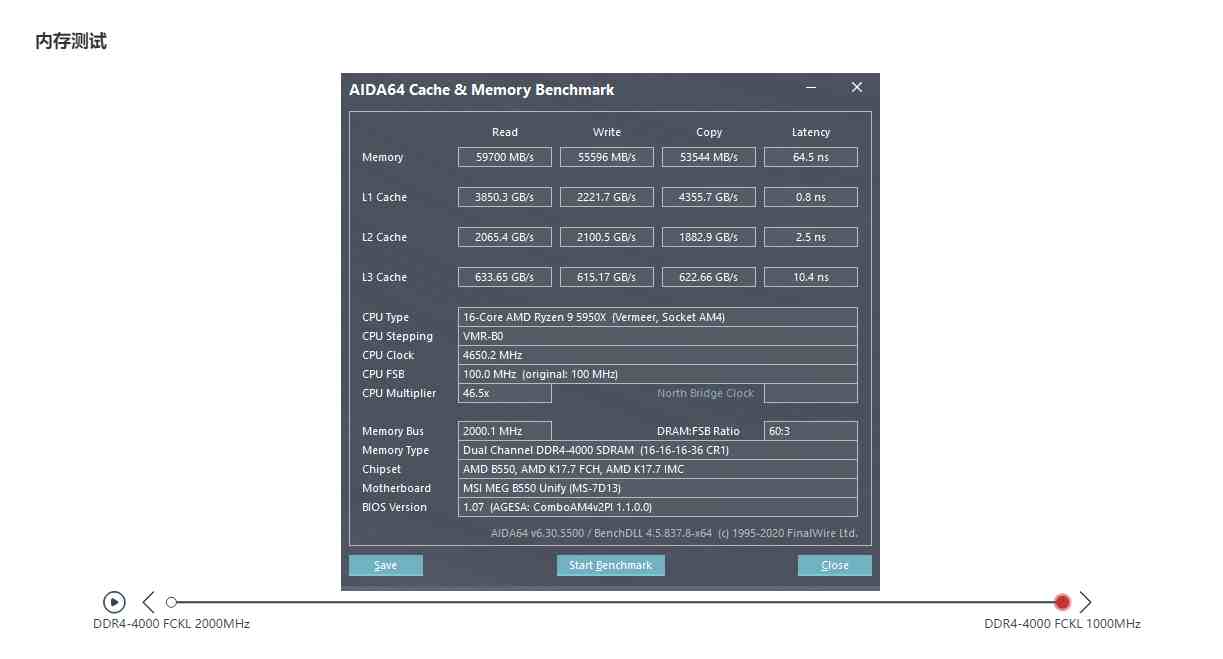Click the DDR4-4000 FCKL 1000MHz caption
Image resolution: width=1223 pixels, height=659 pixels.
(x=1062, y=624)
